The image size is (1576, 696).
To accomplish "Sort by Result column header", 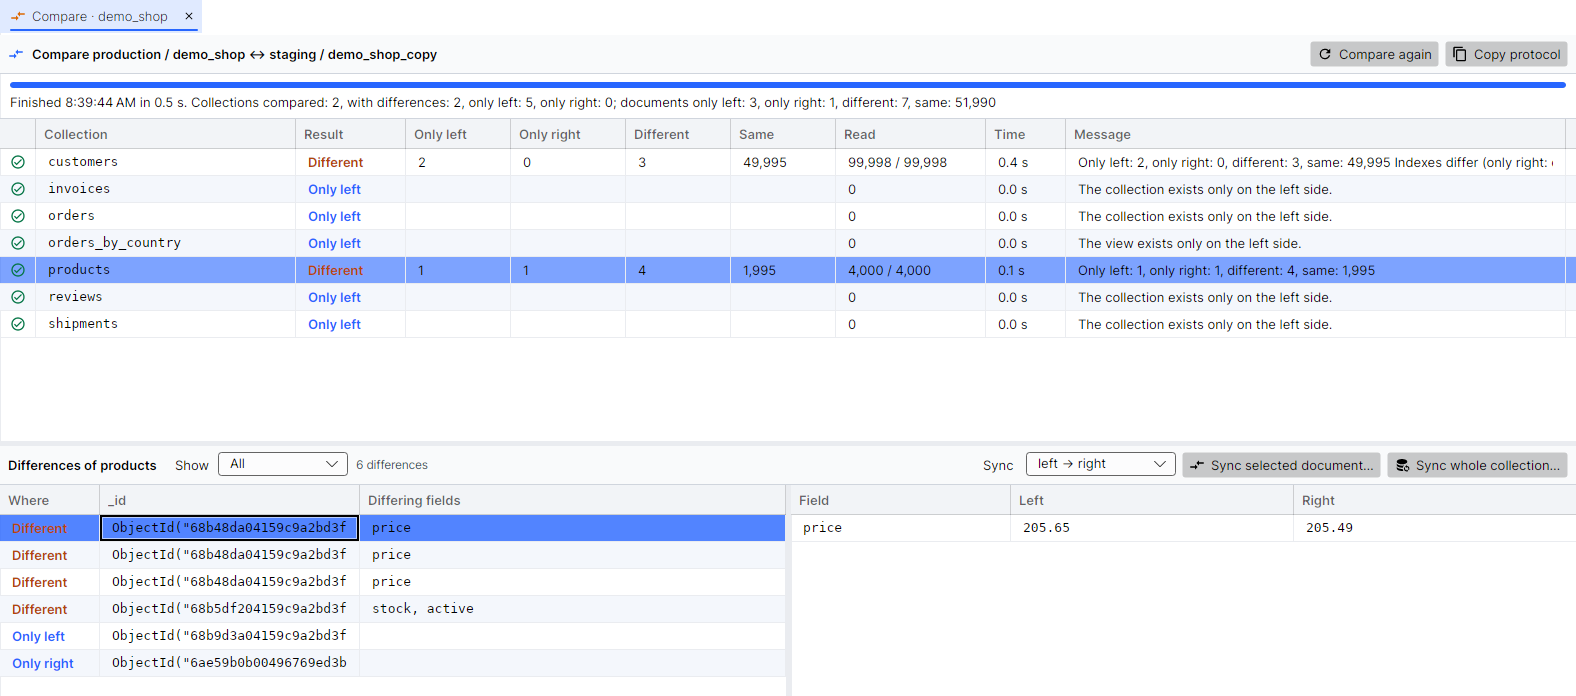I will coord(350,134).
